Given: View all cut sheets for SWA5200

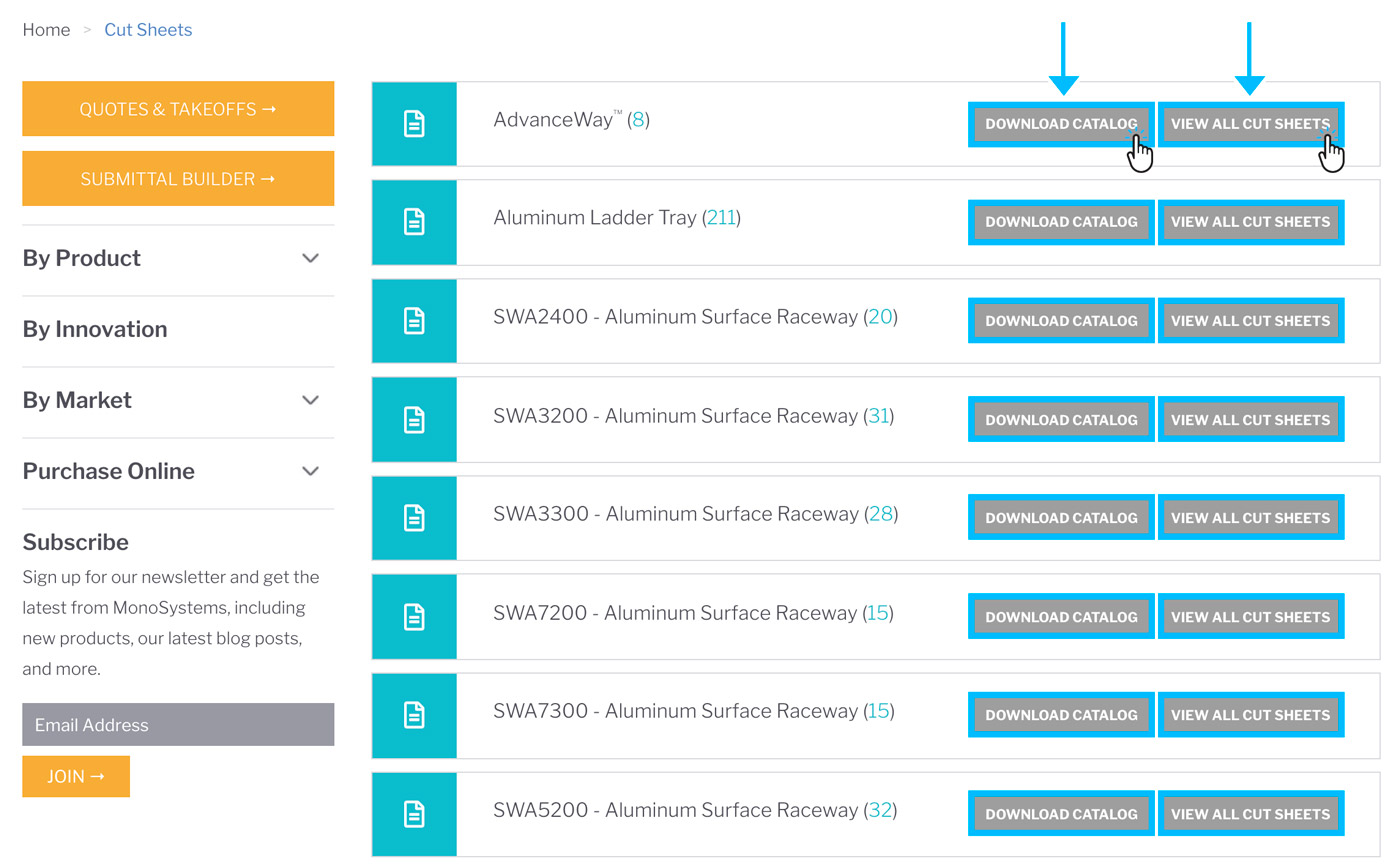Looking at the screenshot, I should pos(1251,814).
